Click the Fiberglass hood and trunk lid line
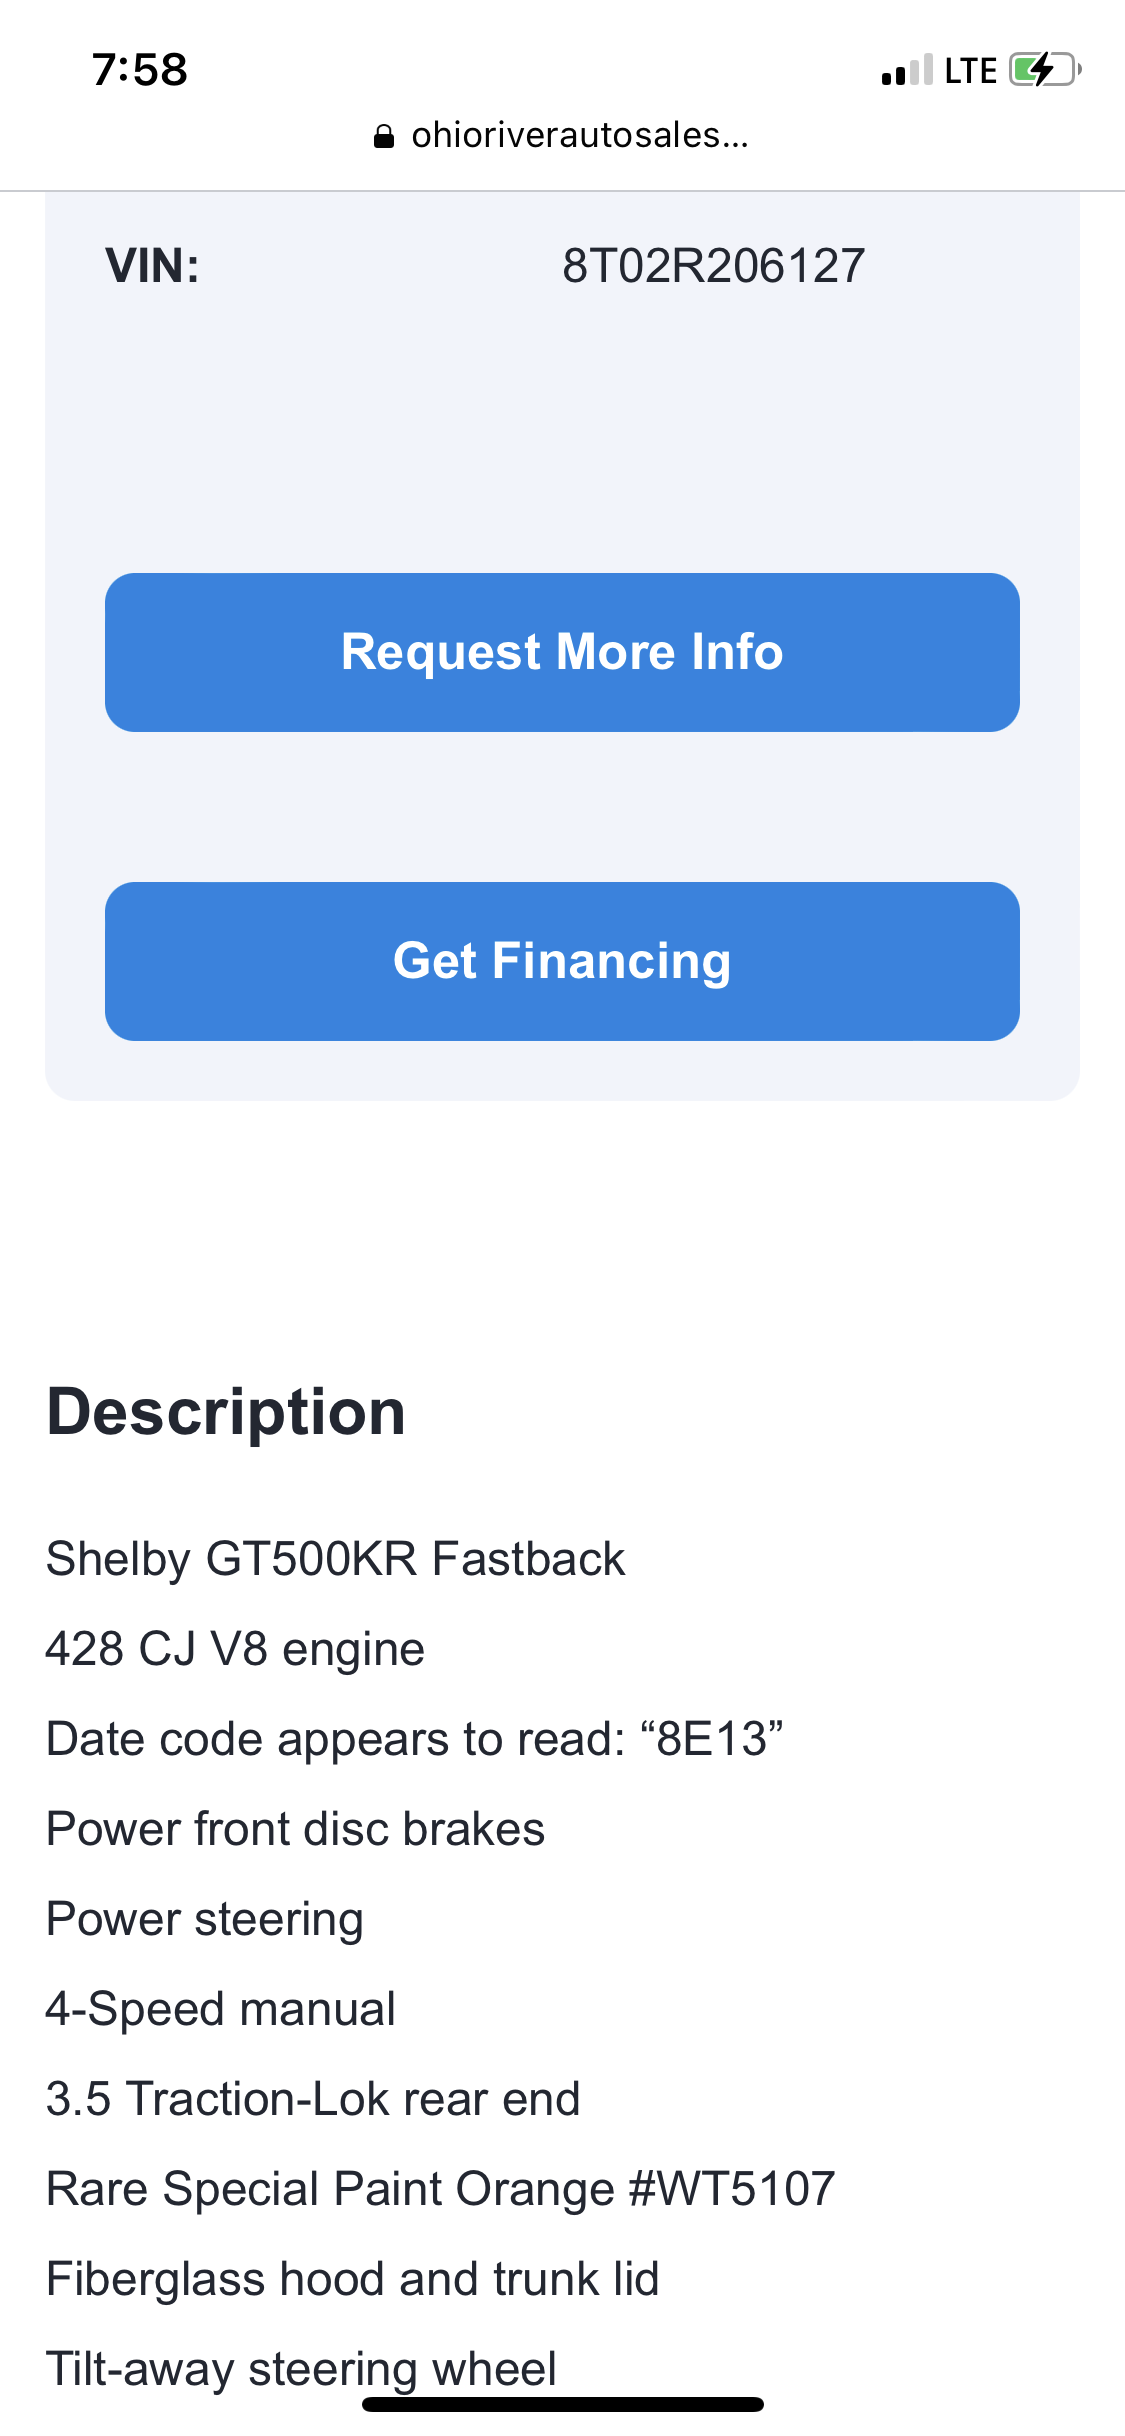 click(x=353, y=2279)
